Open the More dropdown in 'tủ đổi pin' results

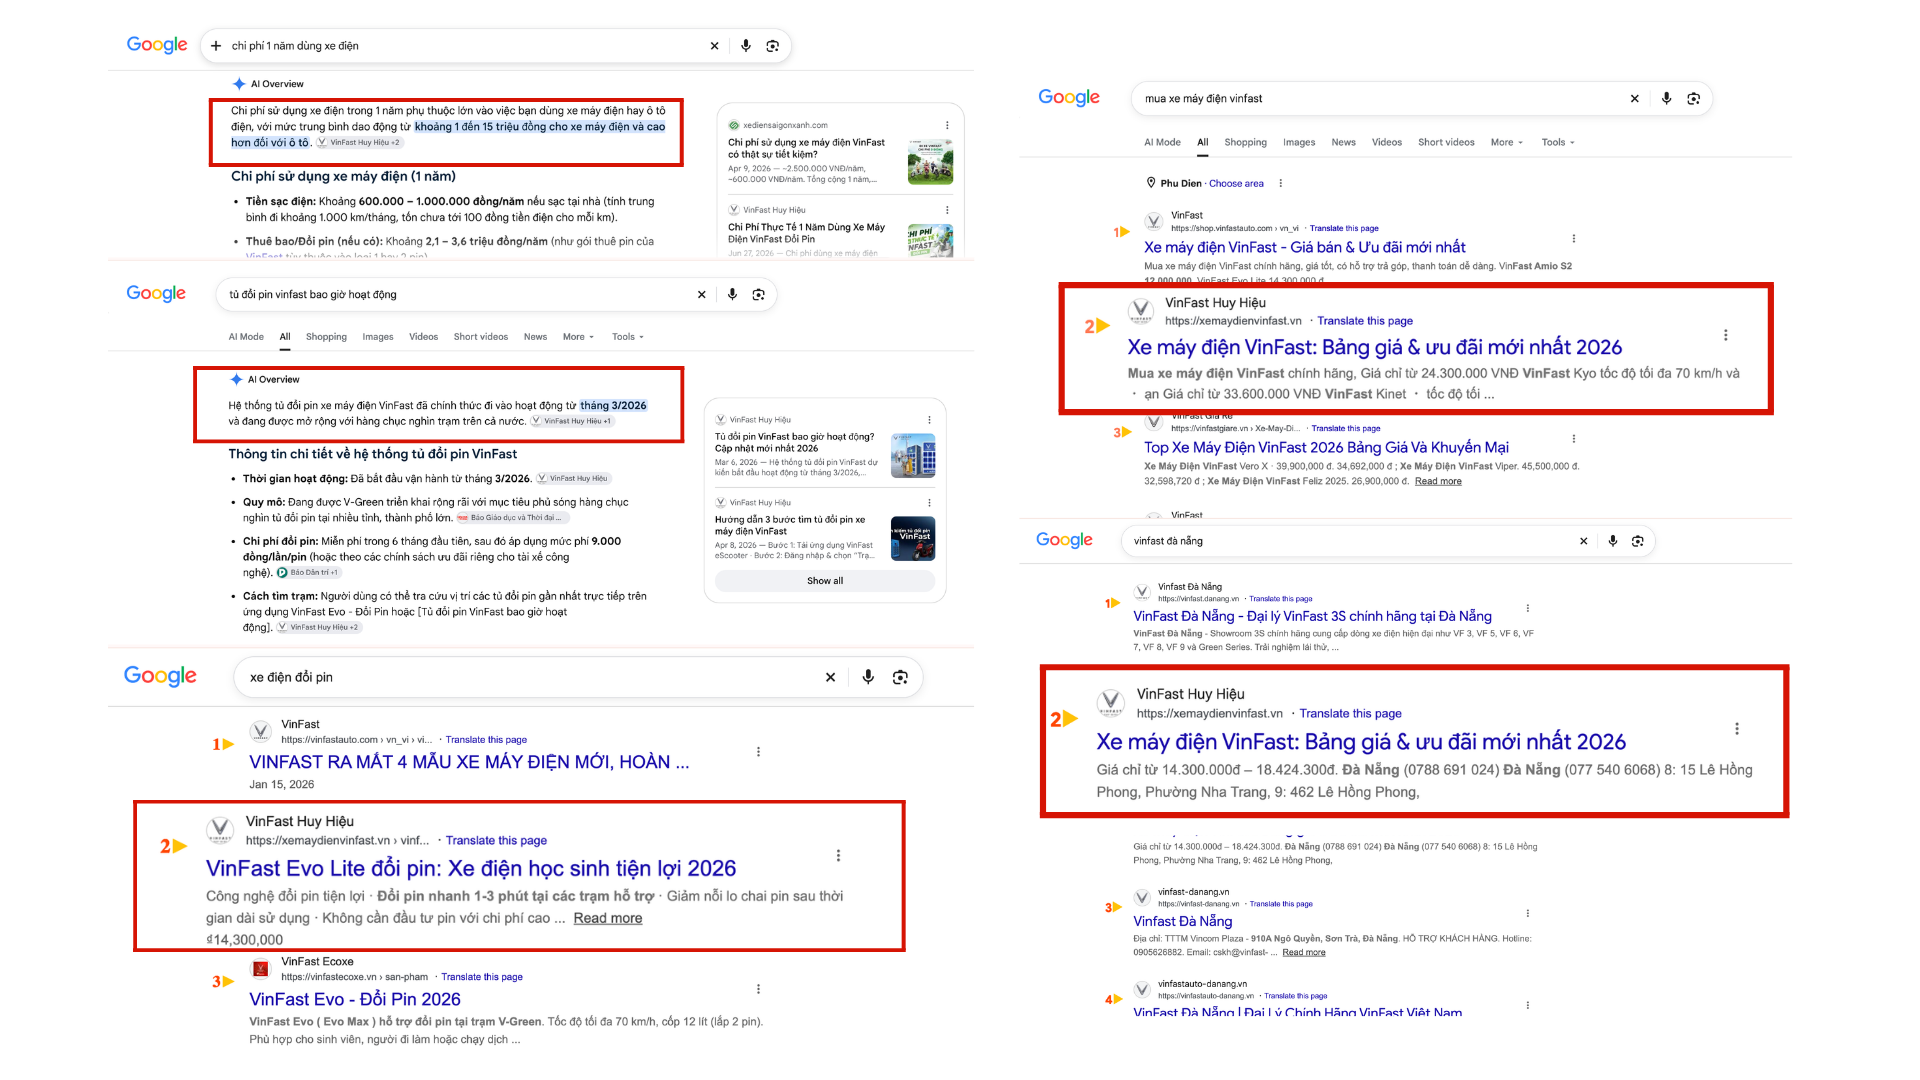(x=578, y=337)
